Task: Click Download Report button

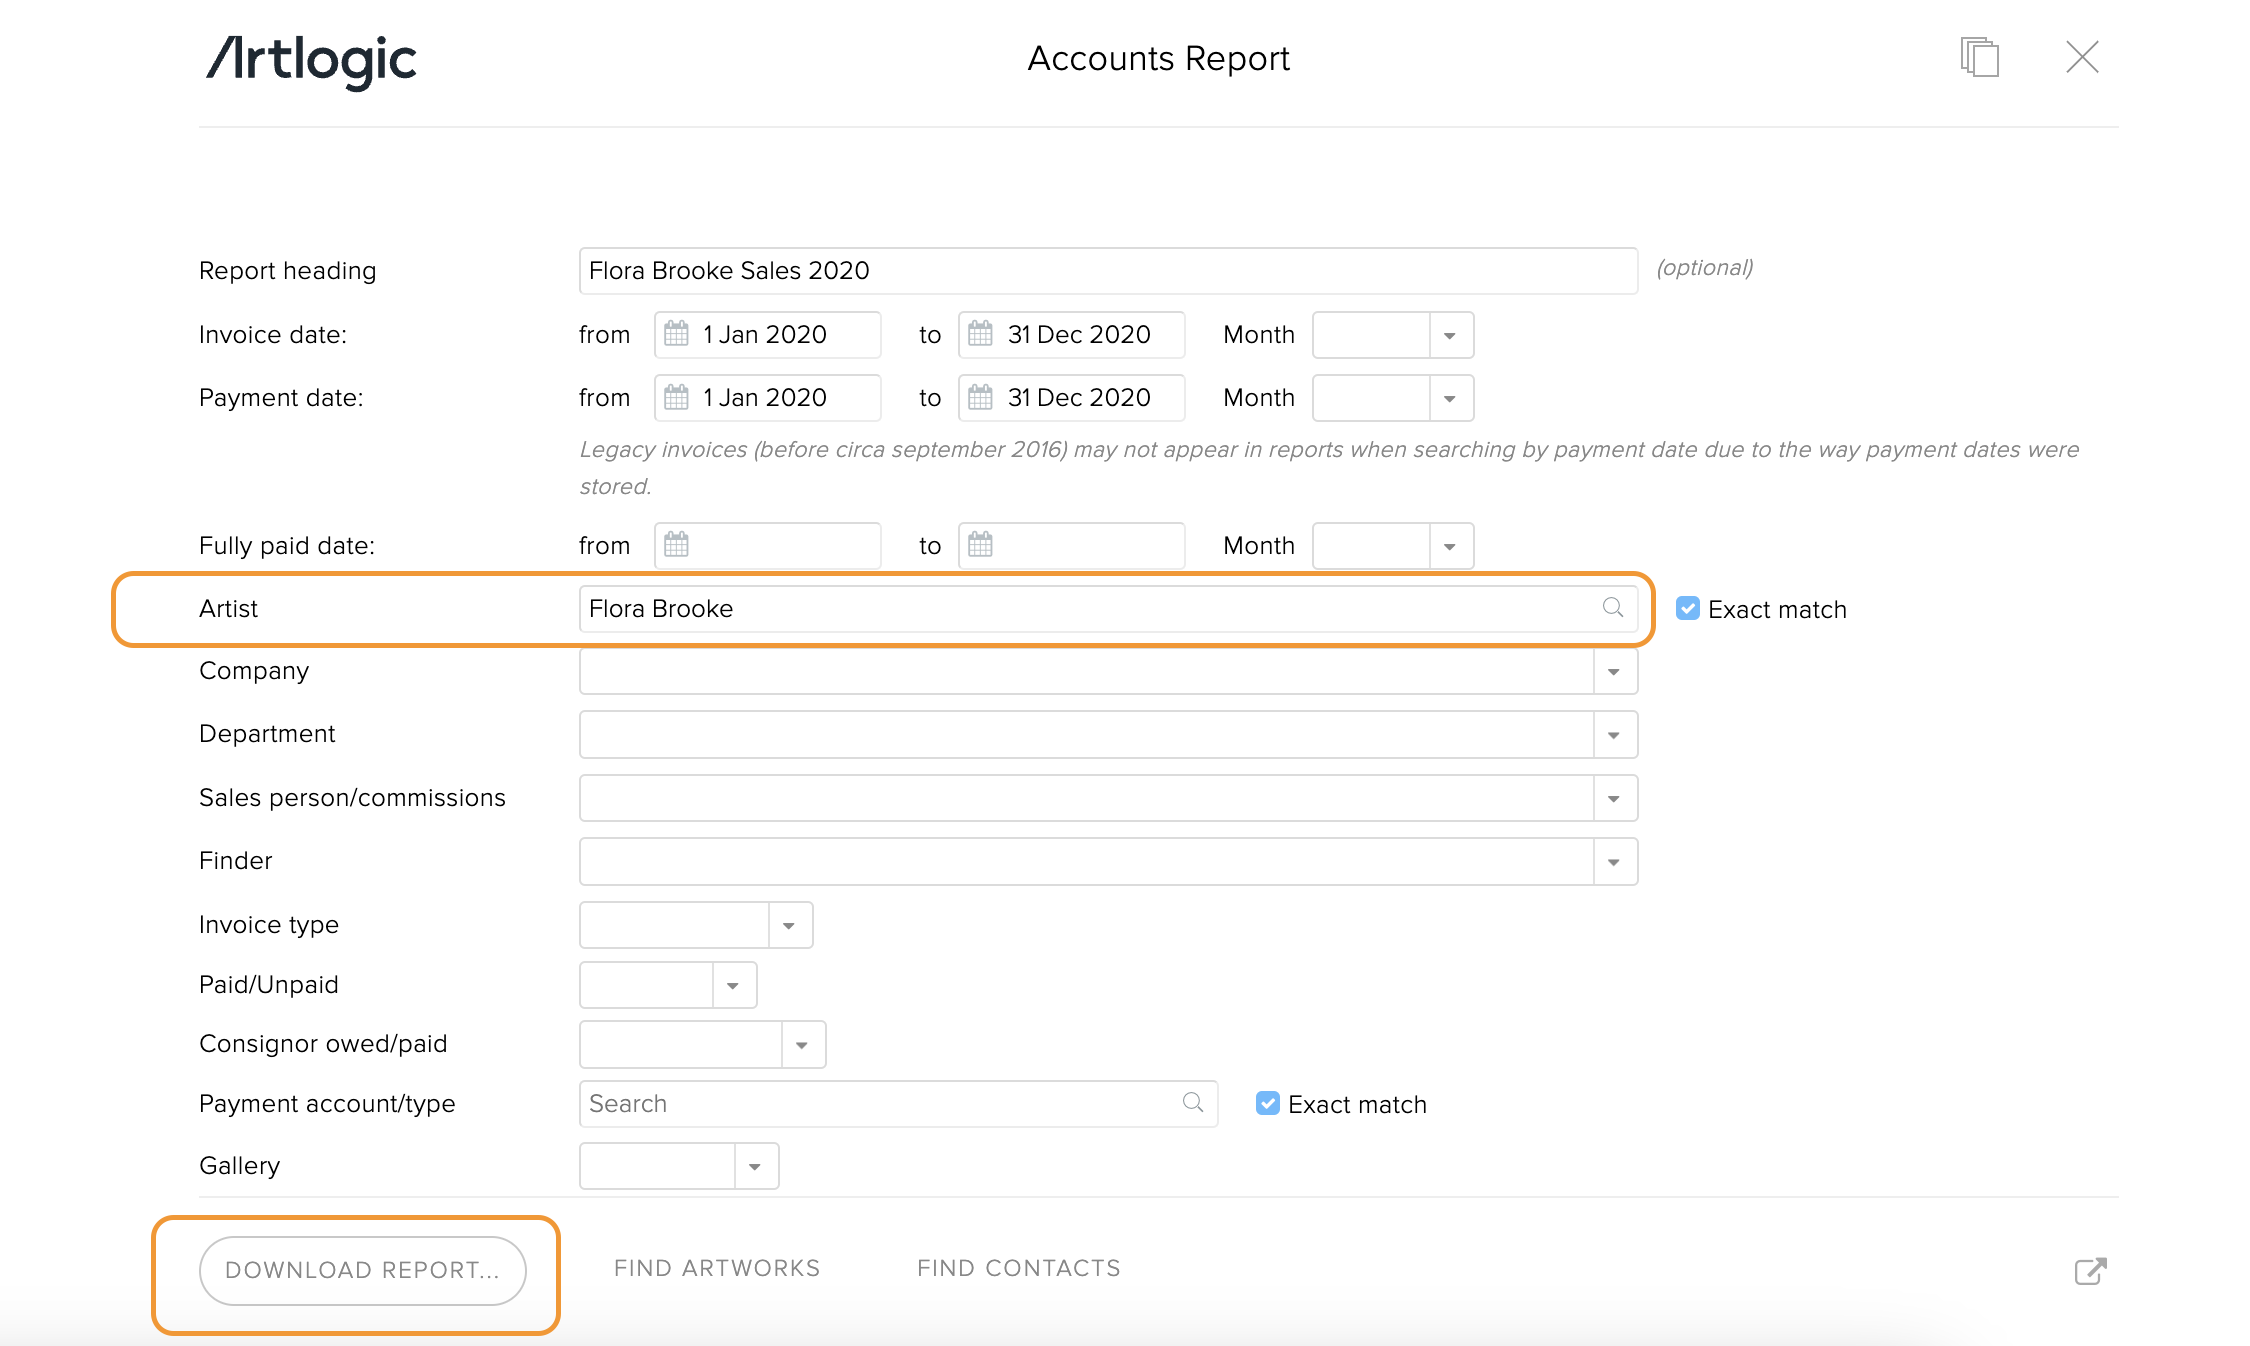Action: click(x=363, y=1270)
